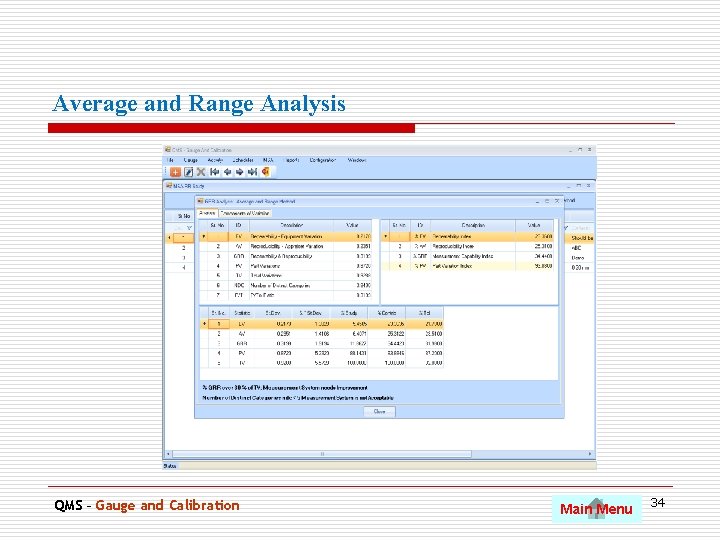The height and width of the screenshot is (540, 720).
Task: Click the Main Menu link
Action: point(596,509)
